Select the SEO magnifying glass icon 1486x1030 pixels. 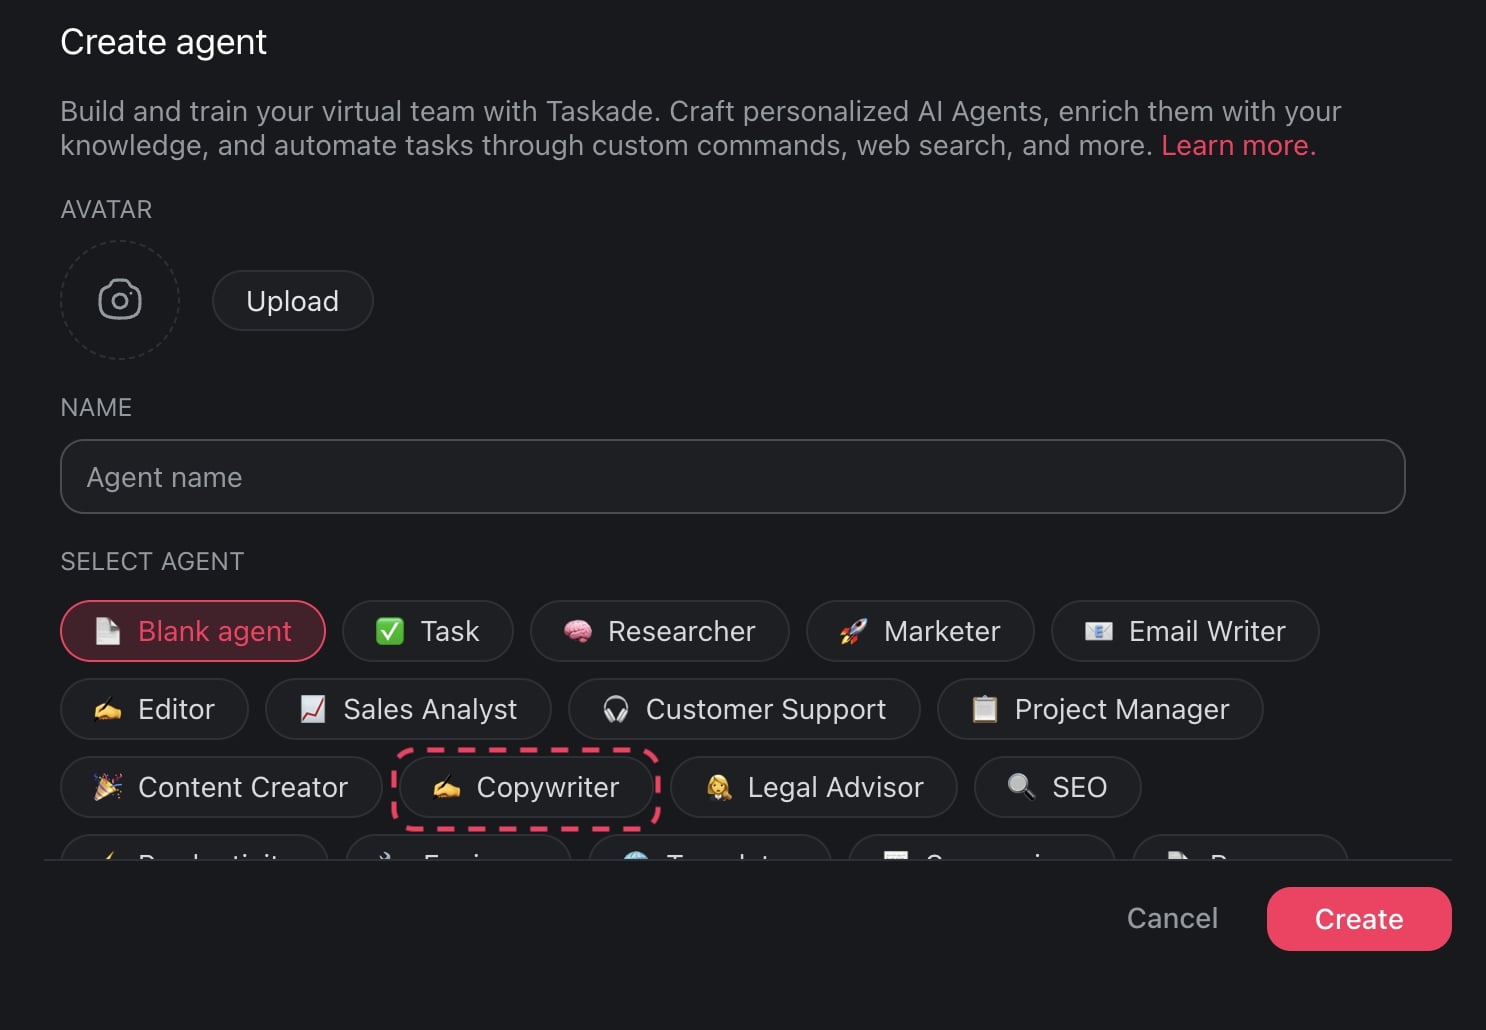tap(1021, 787)
